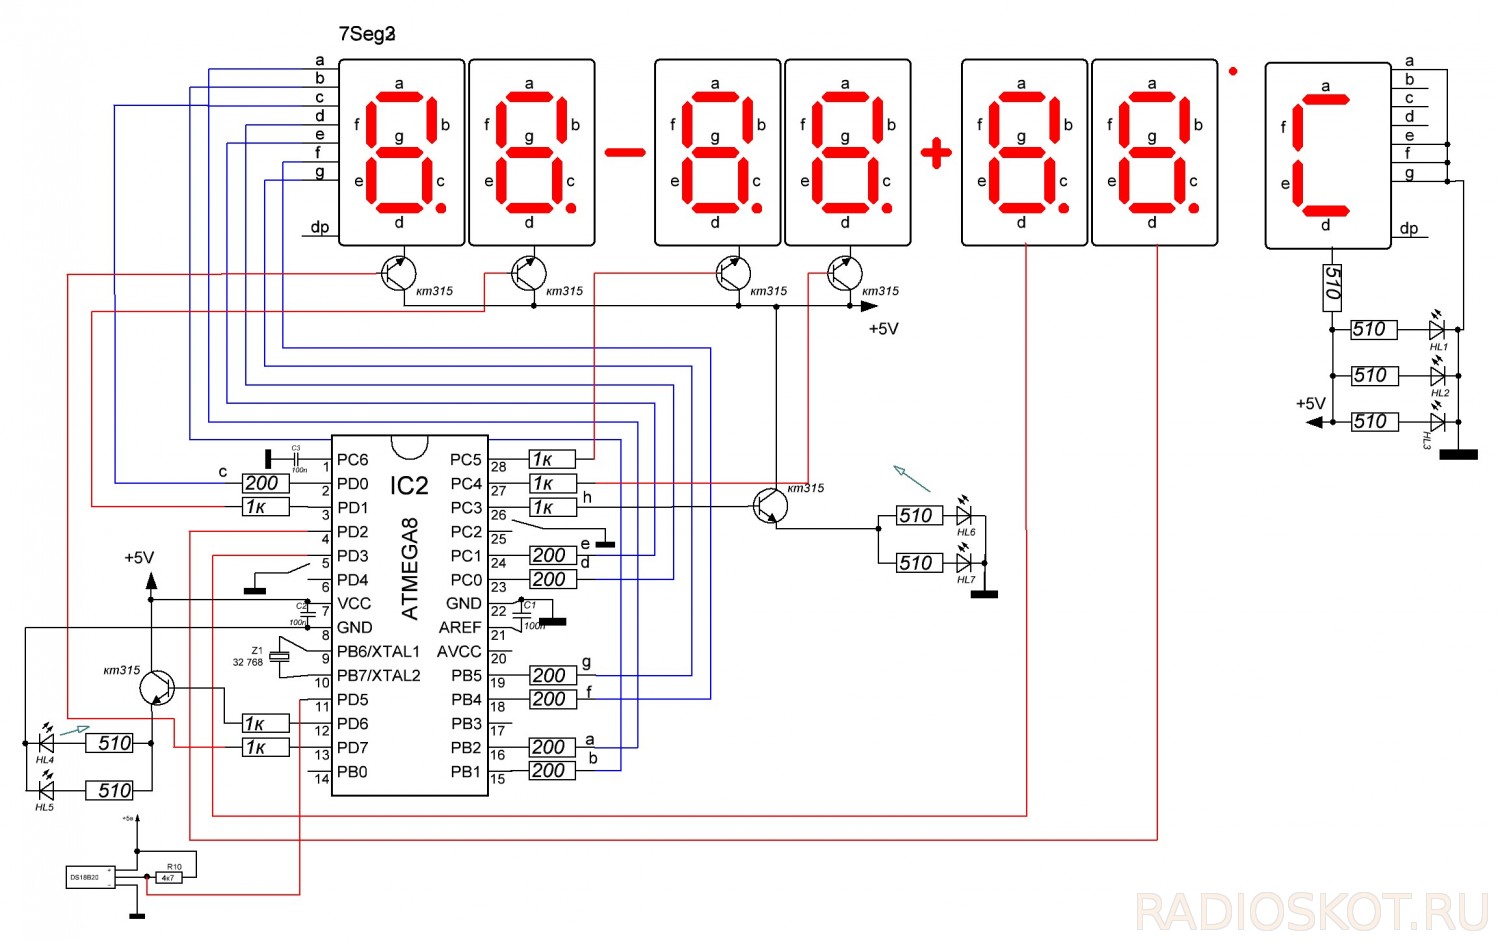Select the PB0 pin label
Image resolution: width=1500 pixels, height=941 pixels.
coord(352,771)
